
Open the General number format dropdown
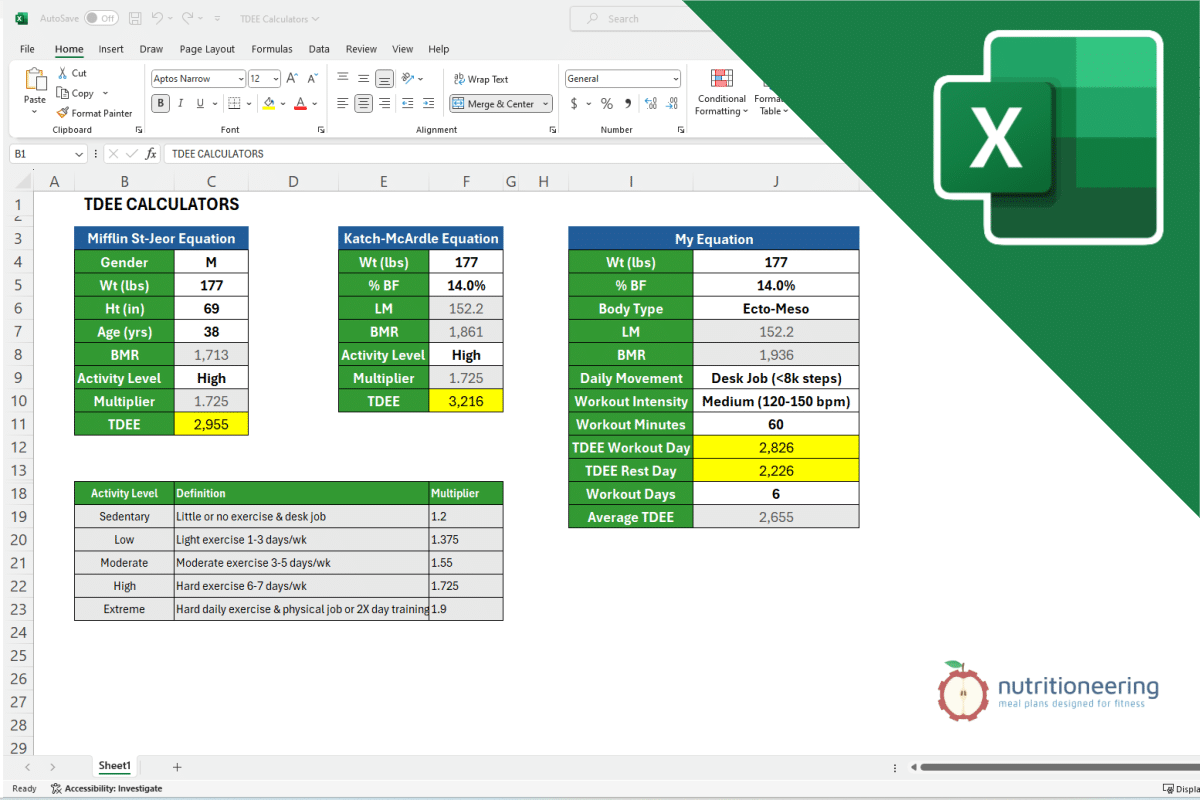click(x=676, y=79)
